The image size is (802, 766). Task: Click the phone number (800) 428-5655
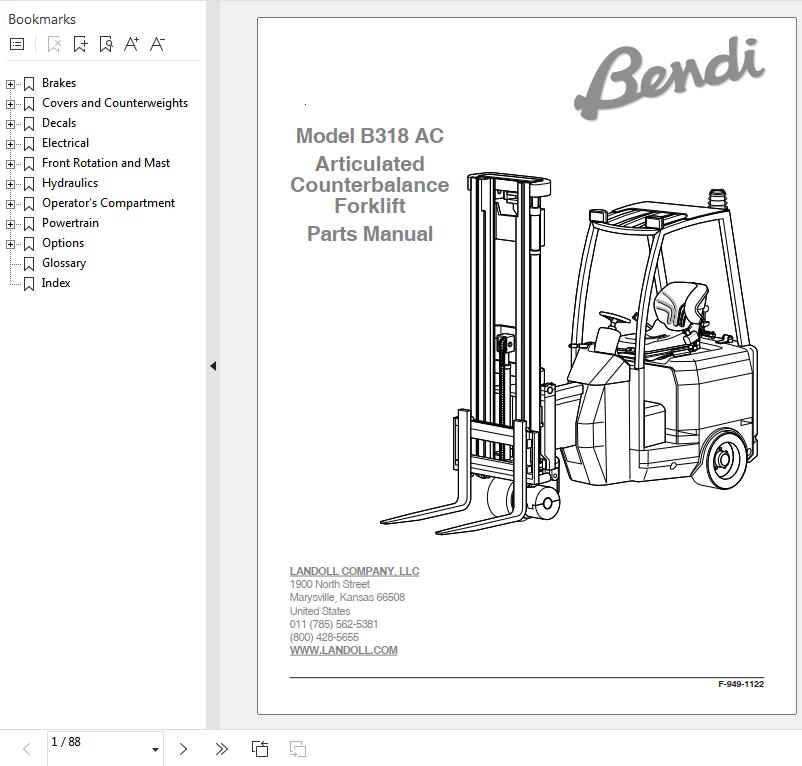tap(324, 637)
